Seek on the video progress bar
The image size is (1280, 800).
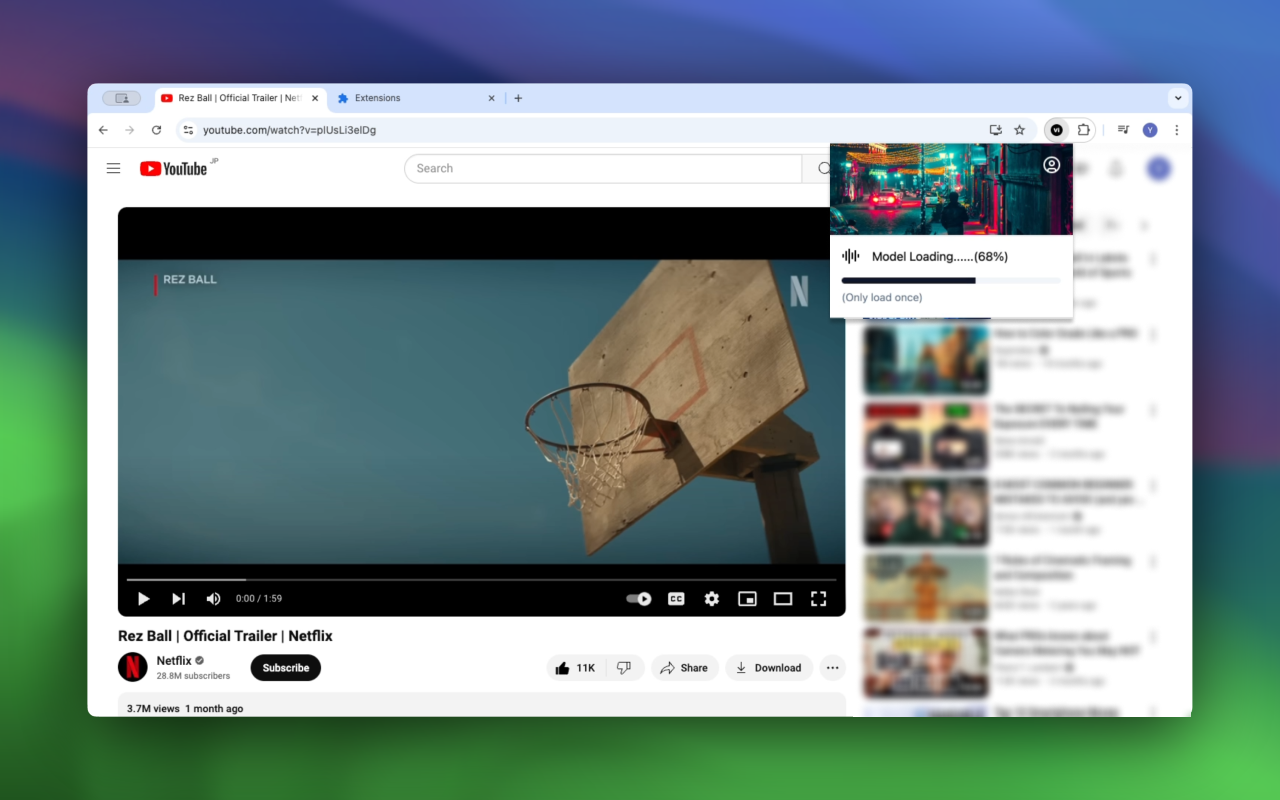point(481,579)
